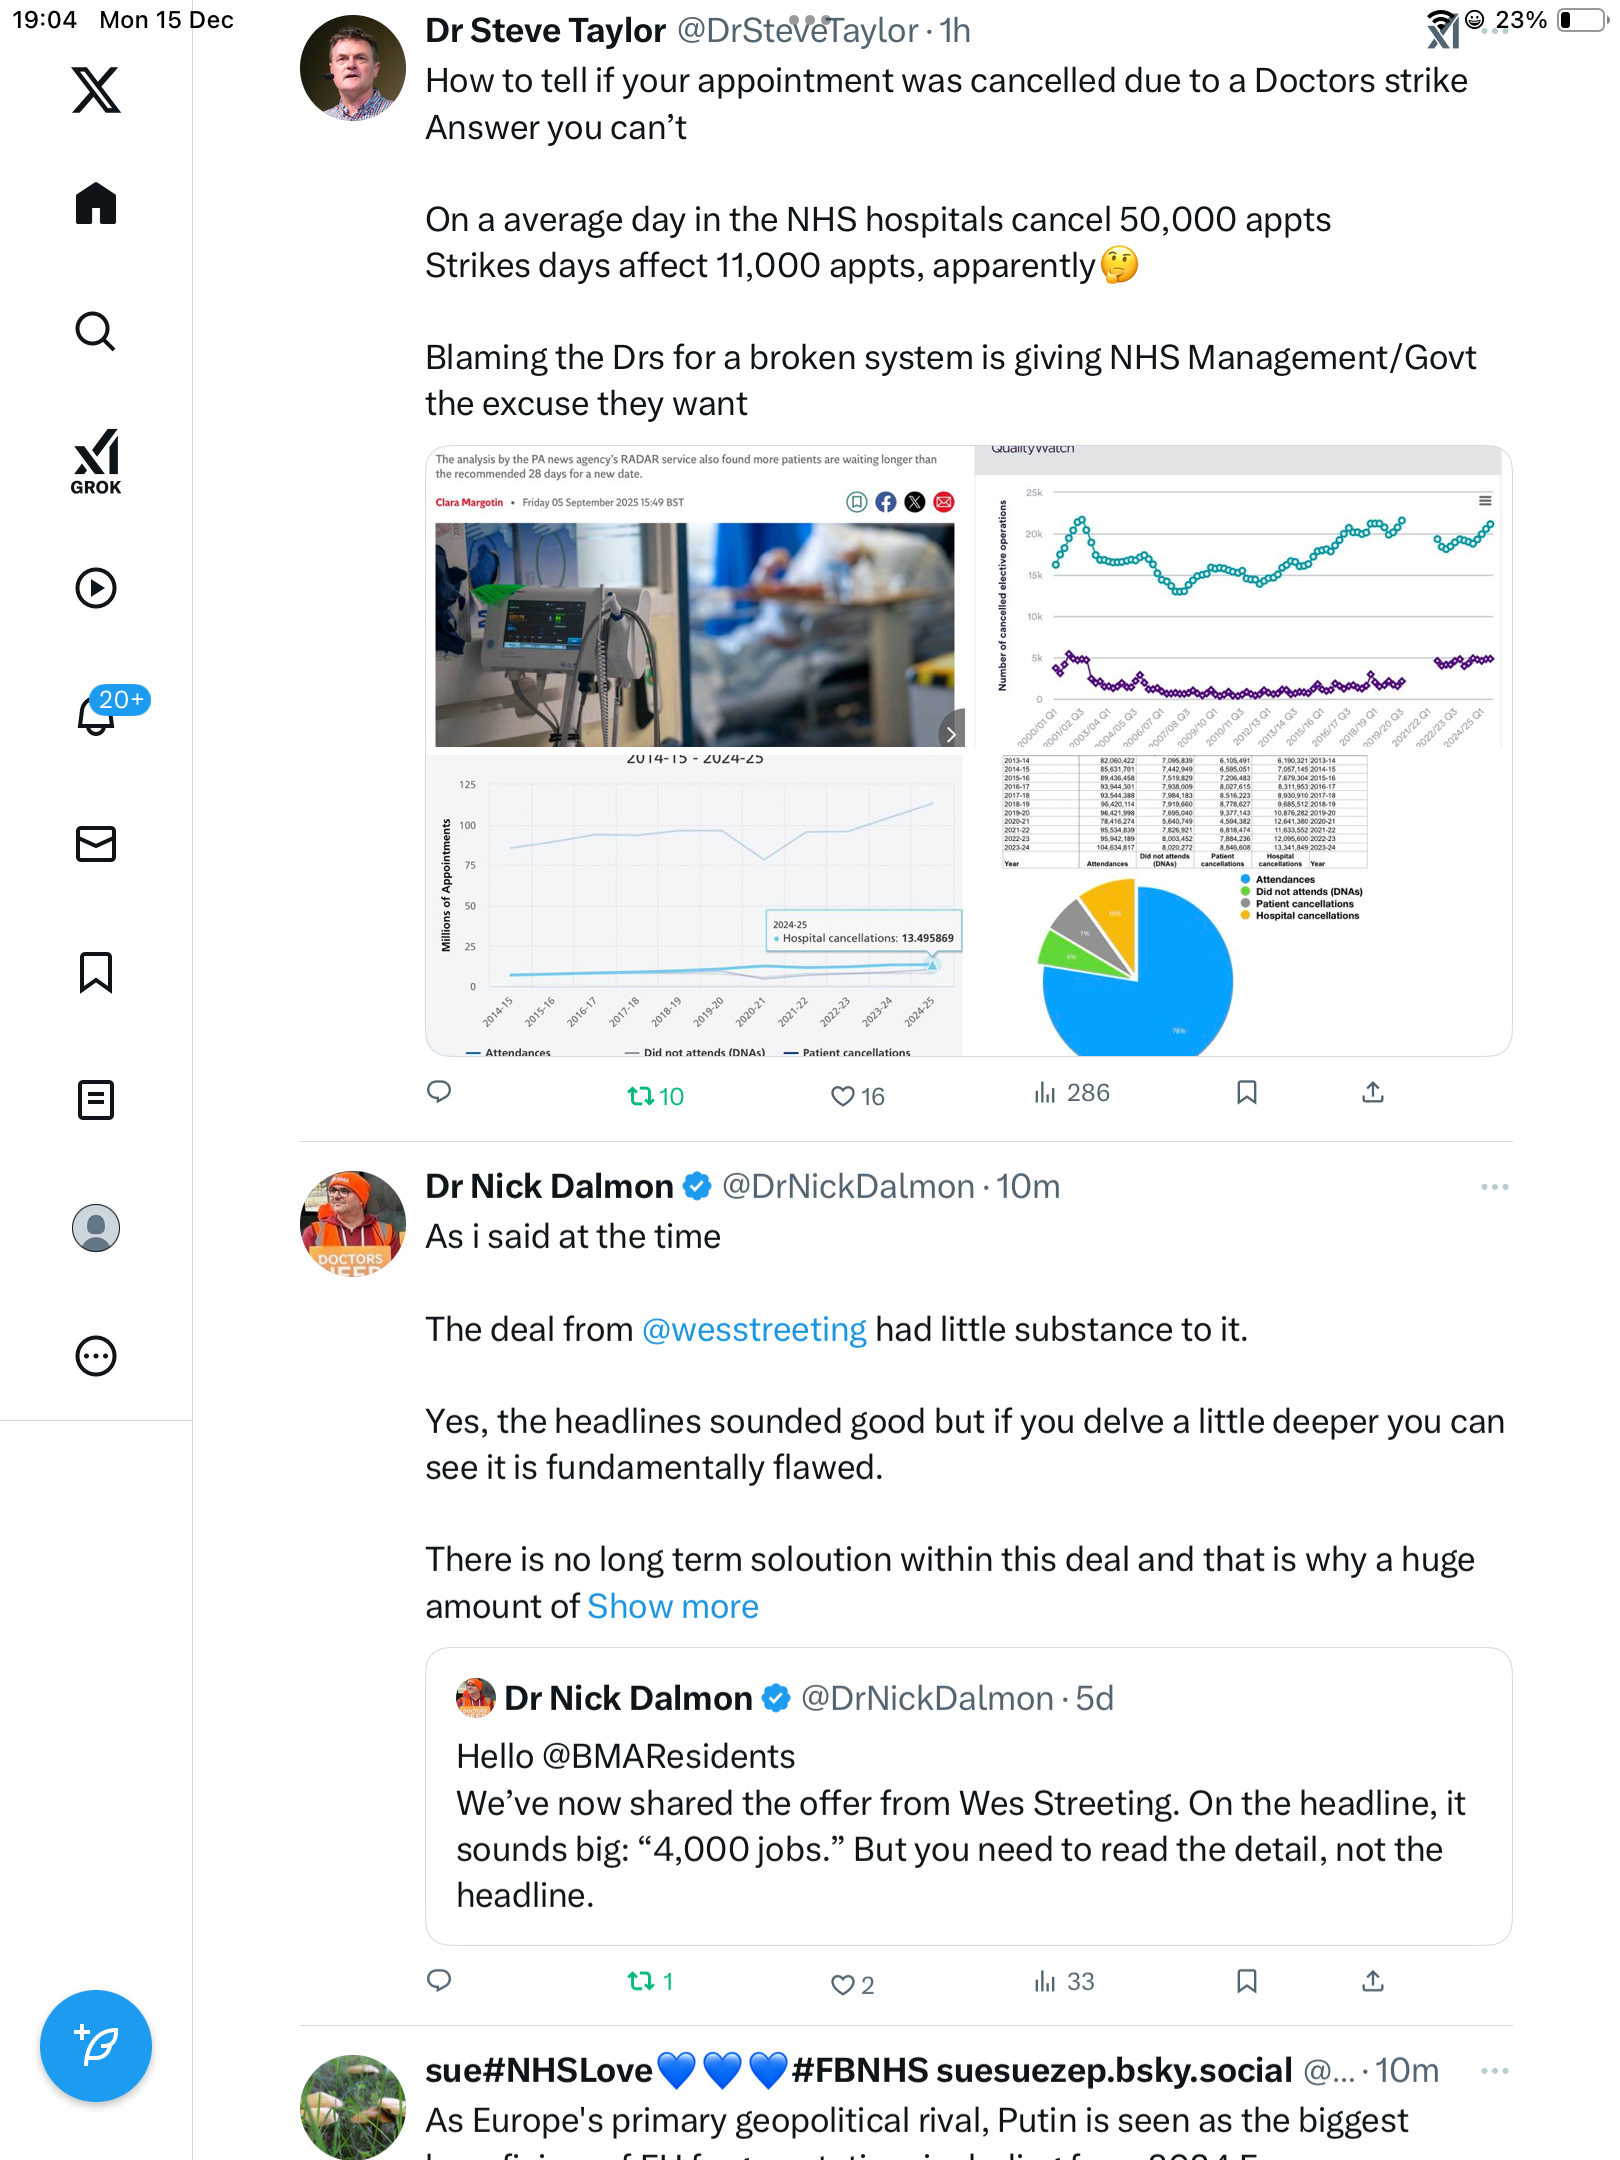Bookmark Dr Nick Dalmon's post
The width and height of the screenshot is (1620, 2160).
(x=1246, y=1981)
